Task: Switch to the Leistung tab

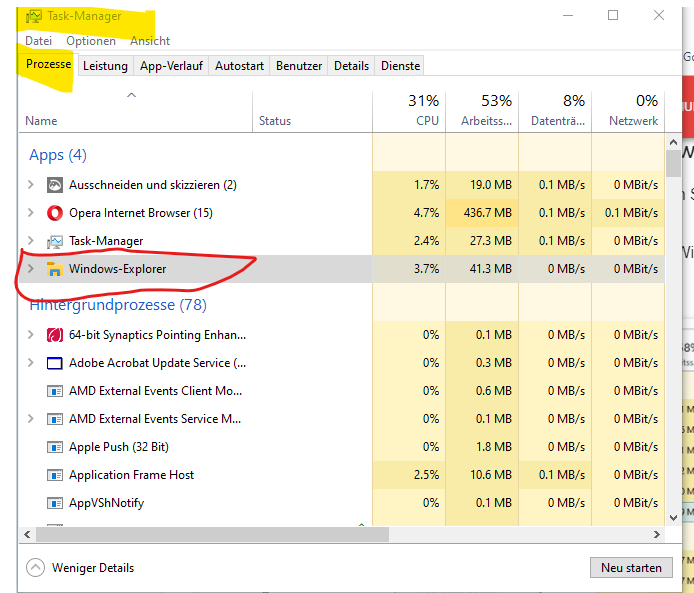Action: [105, 66]
